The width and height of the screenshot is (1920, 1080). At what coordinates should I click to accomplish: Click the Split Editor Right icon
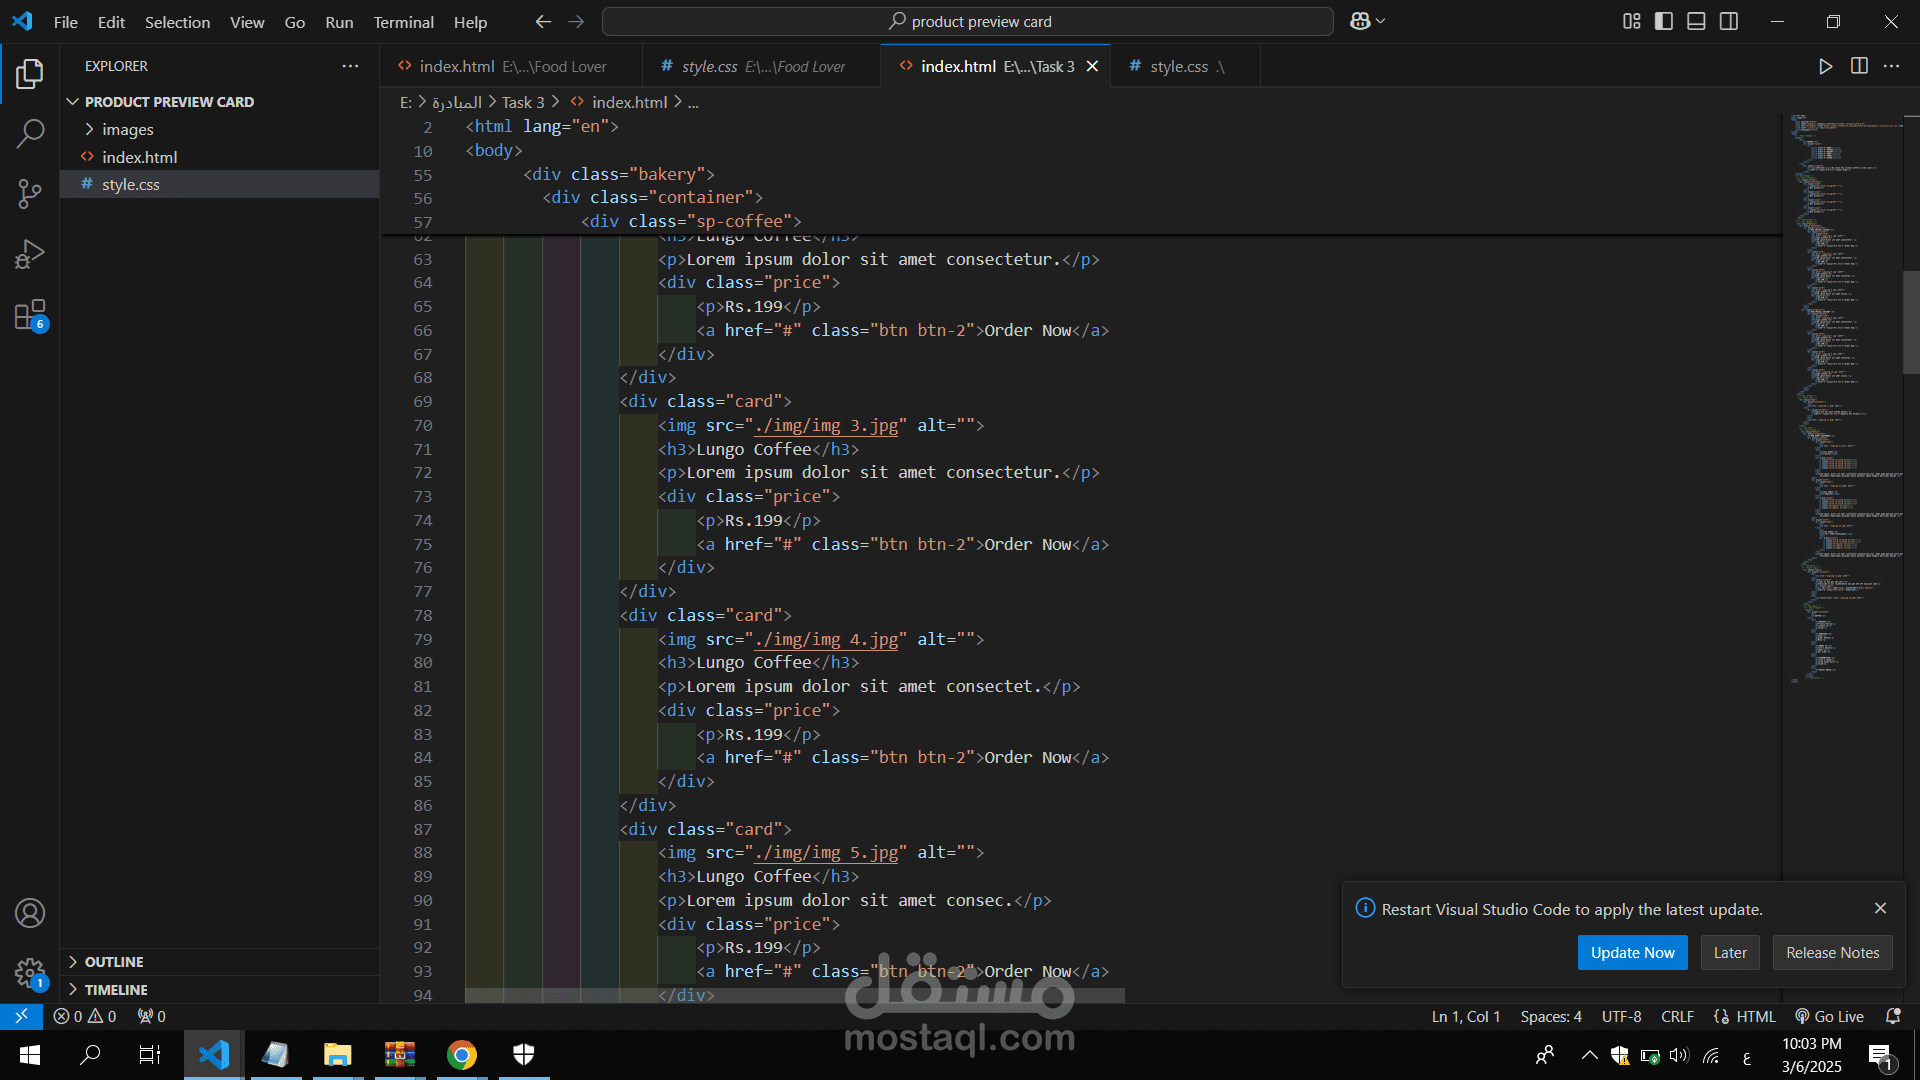pyautogui.click(x=1859, y=66)
